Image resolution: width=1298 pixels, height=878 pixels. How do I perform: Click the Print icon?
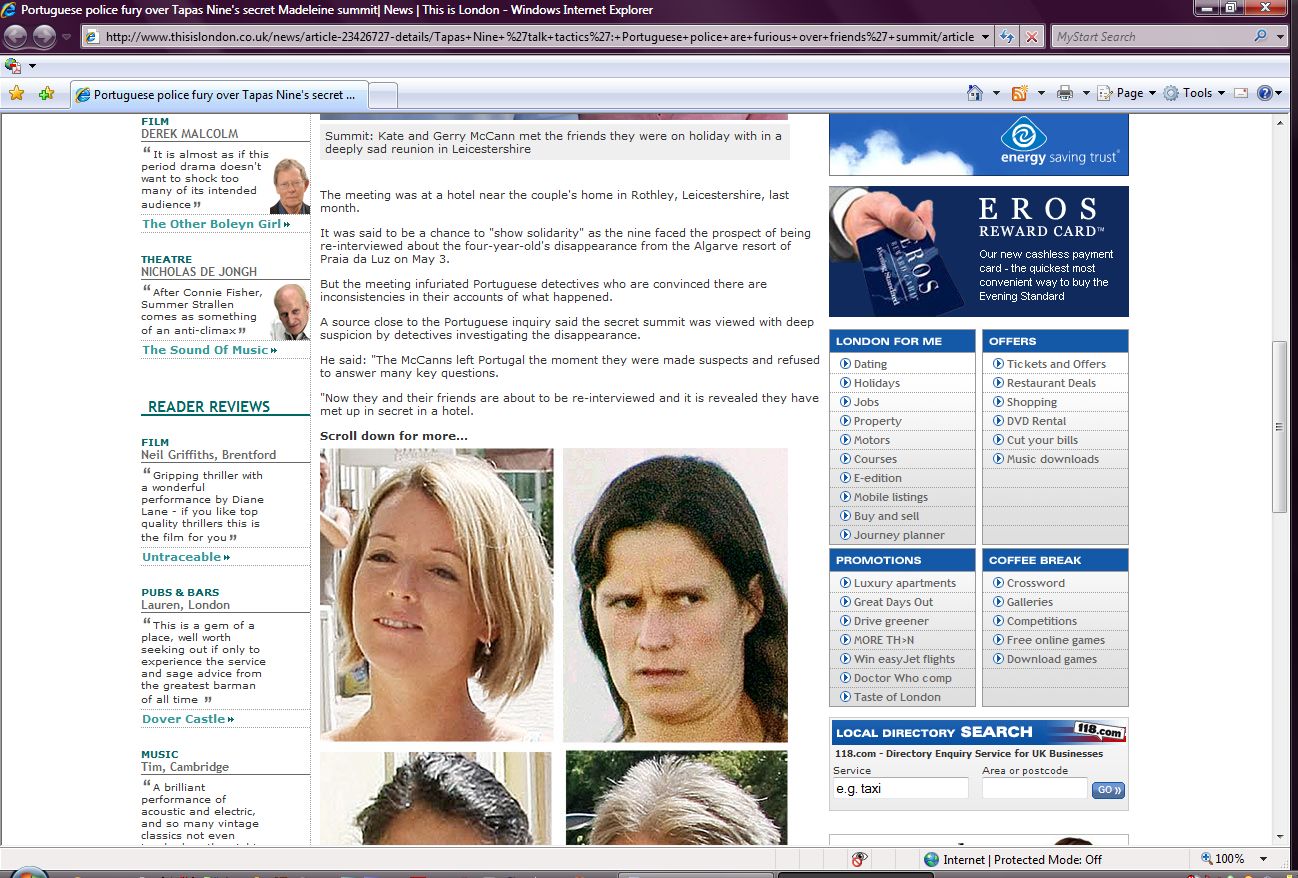click(x=1065, y=93)
